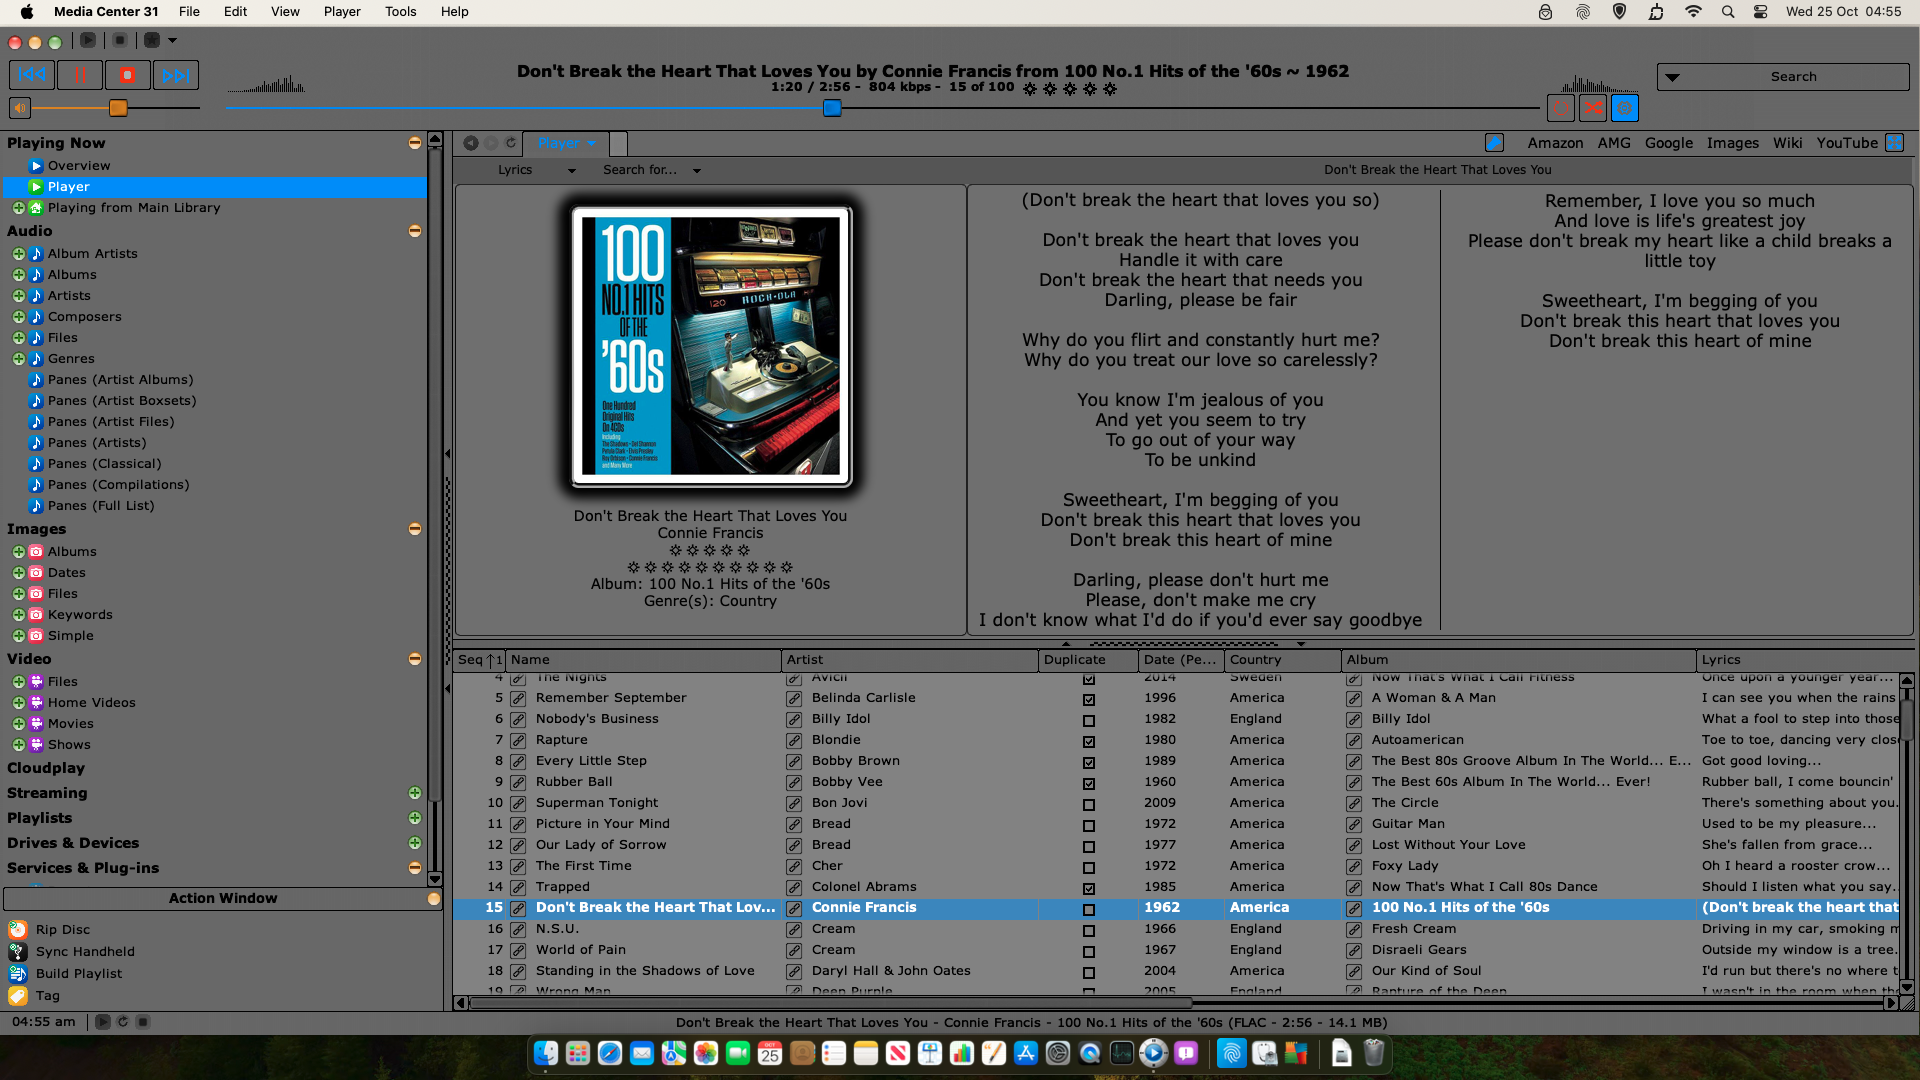Click the orange volume slider handle
The width and height of the screenshot is (1920, 1080).
point(118,108)
